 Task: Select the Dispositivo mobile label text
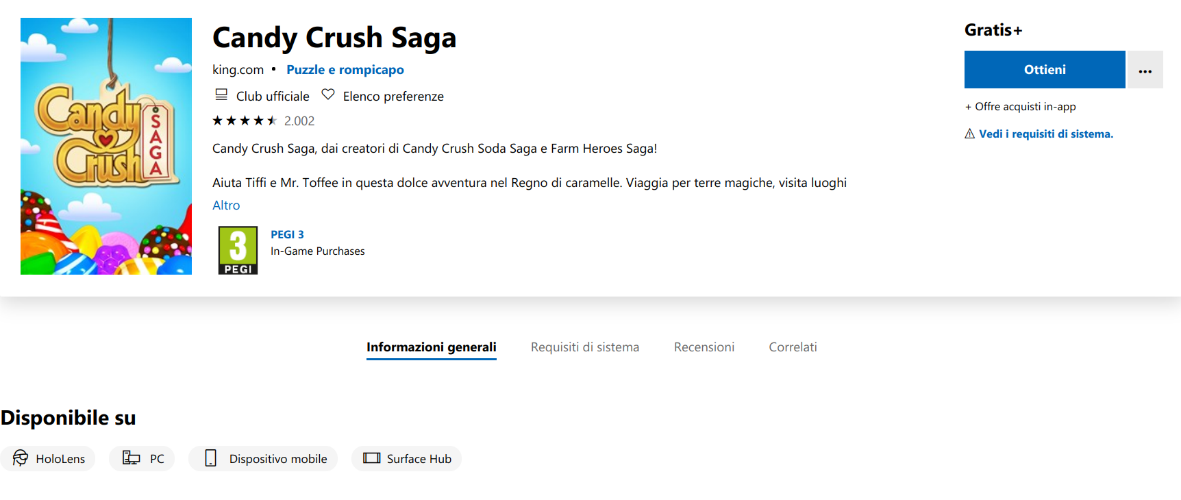(x=278, y=459)
